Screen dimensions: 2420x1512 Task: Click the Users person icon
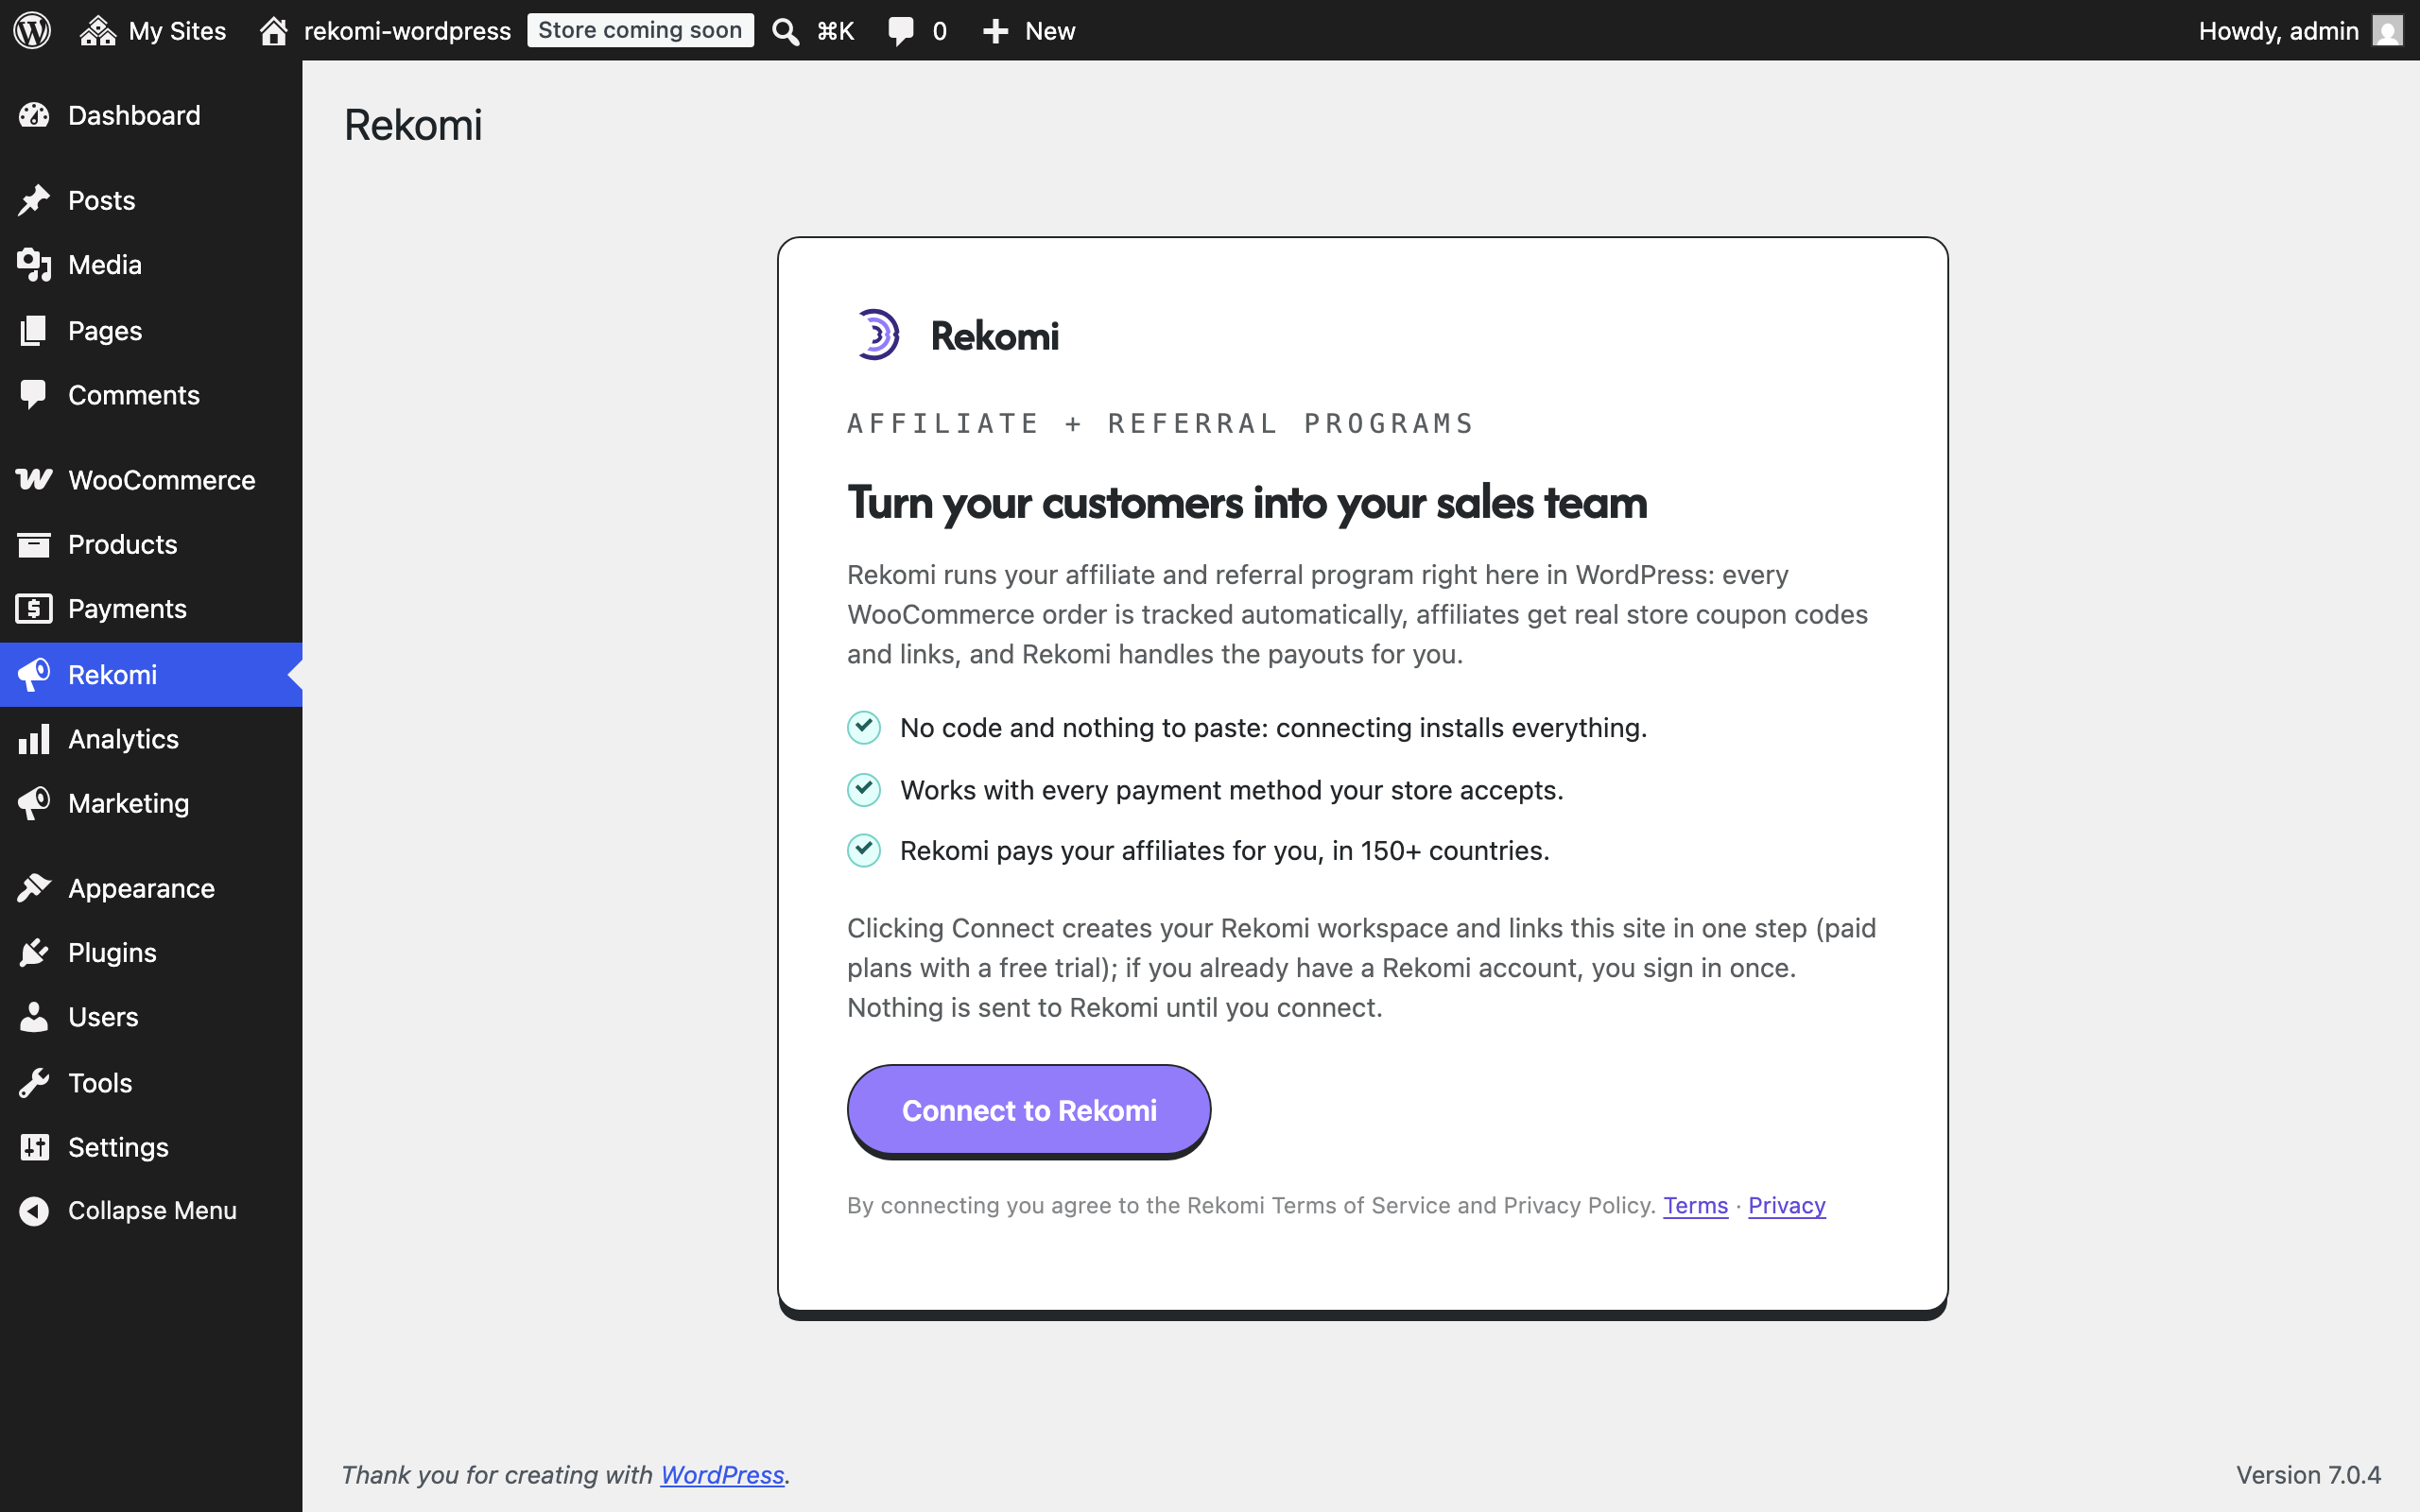point(34,1017)
